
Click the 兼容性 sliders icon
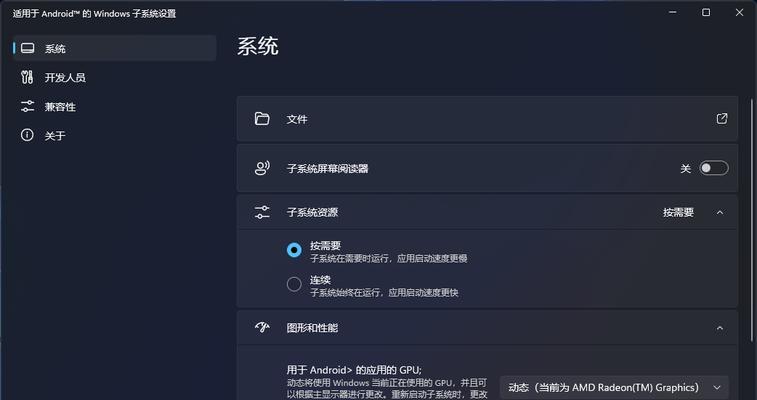pyautogui.click(x=27, y=106)
